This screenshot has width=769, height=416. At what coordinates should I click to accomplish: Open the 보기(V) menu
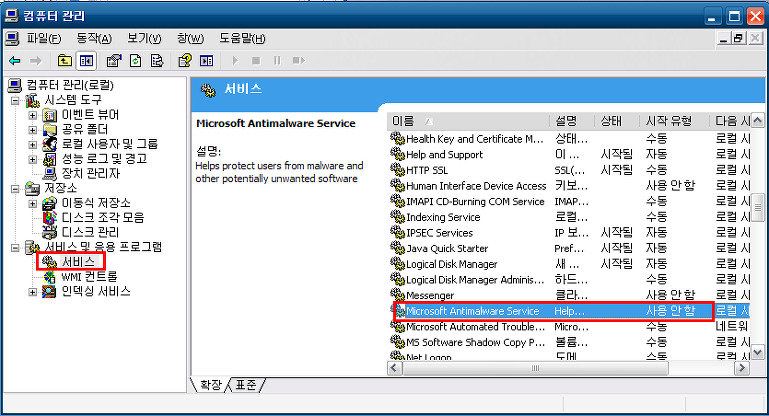click(x=144, y=38)
